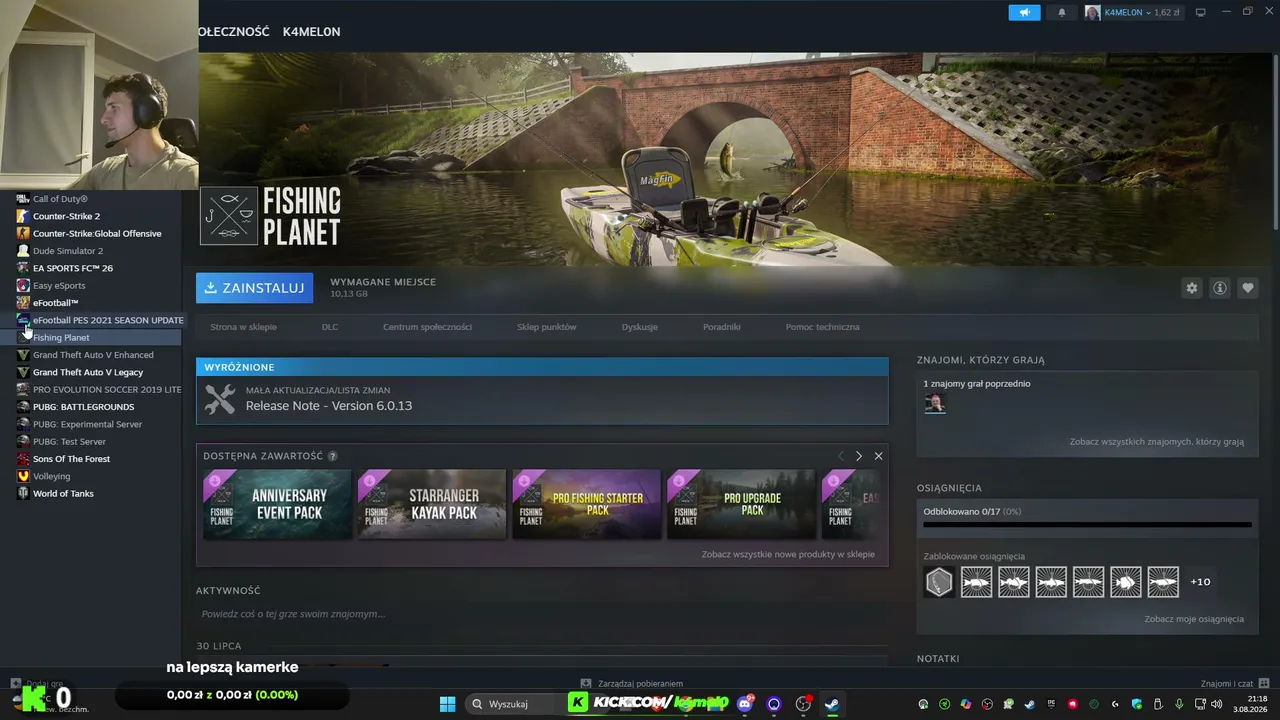Open help for Dostępna zawartość section

pyautogui.click(x=333, y=456)
